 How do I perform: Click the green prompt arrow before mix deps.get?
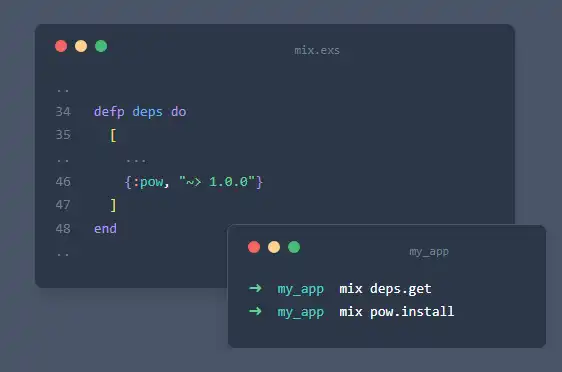click(x=255, y=288)
